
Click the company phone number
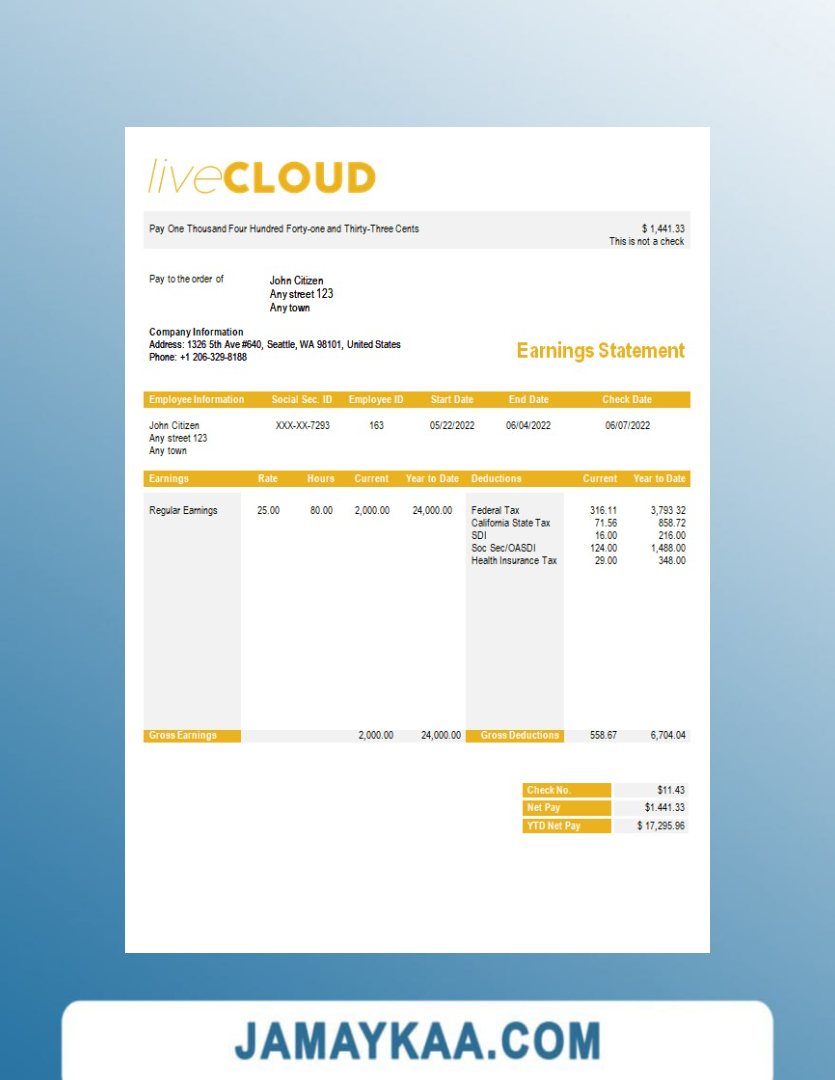coord(198,357)
